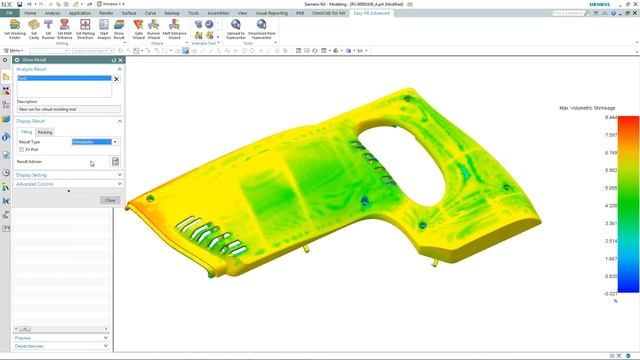Switch to the Home ribbon tab
640x360 pixels.
[x=30, y=13]
